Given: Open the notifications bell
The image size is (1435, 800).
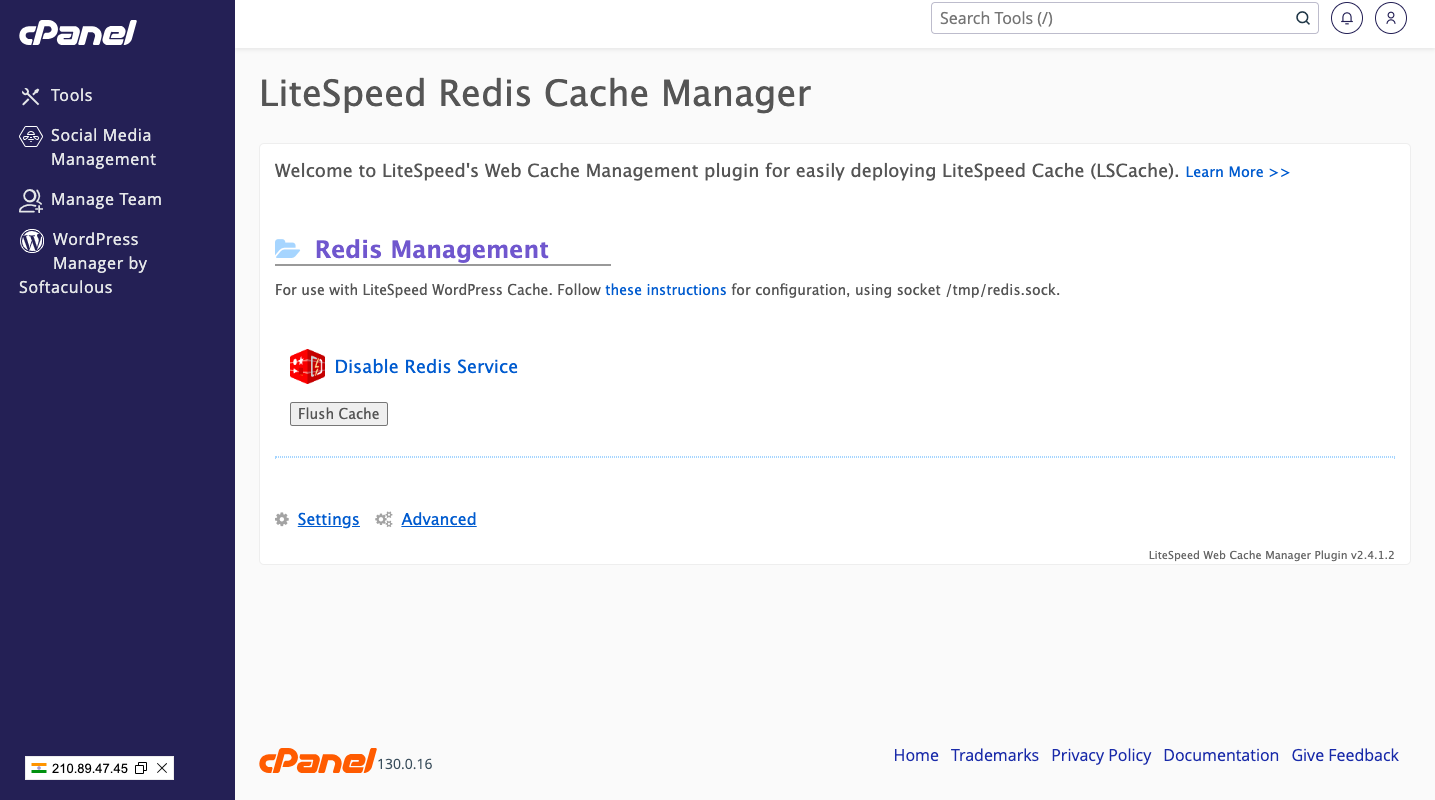Looking at the screenshot, I should click(1347, 18).
